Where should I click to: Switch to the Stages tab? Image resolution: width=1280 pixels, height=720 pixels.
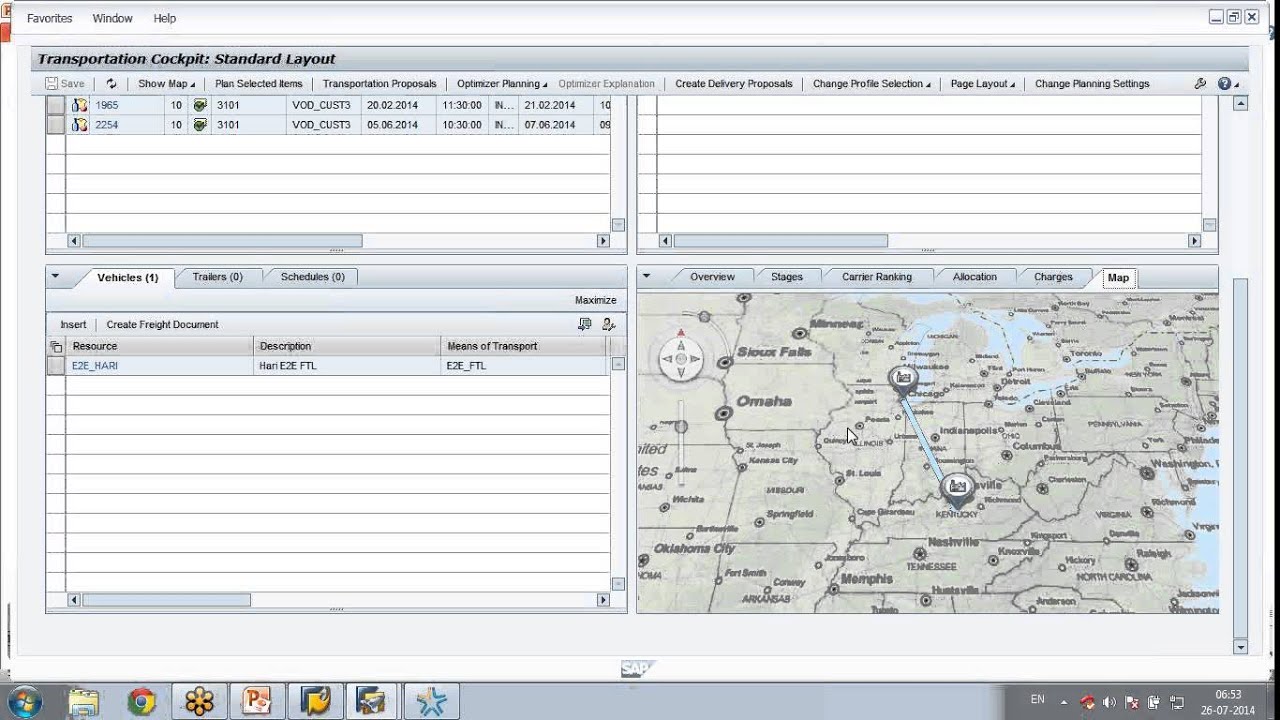786,277
